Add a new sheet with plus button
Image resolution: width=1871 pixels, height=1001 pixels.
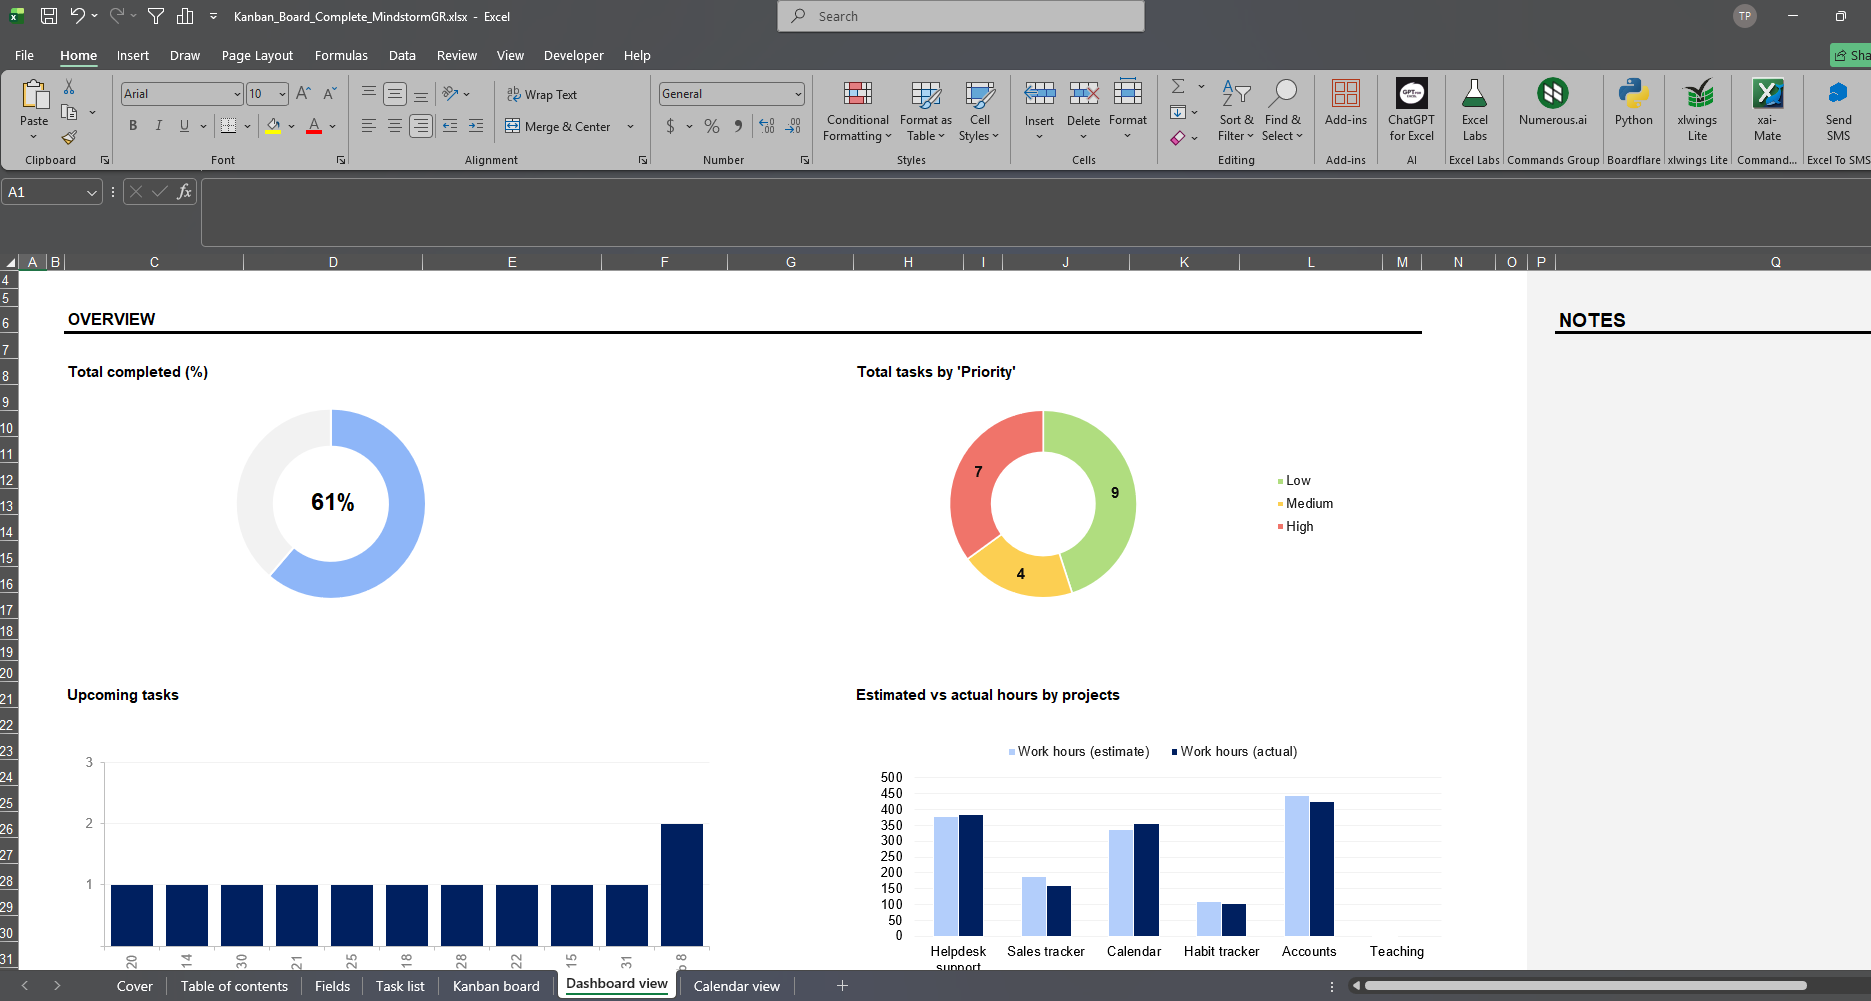[842, 986]
